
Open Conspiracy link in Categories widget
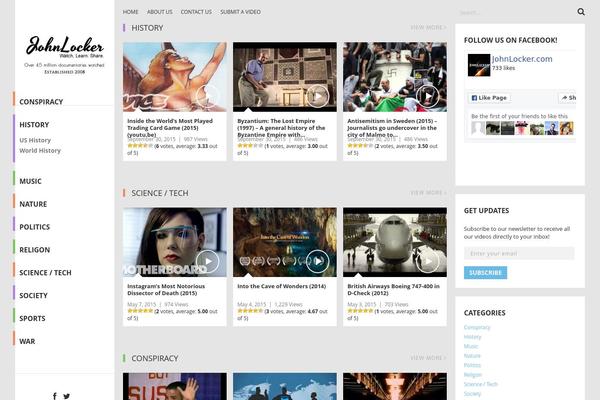click(477, 327)
